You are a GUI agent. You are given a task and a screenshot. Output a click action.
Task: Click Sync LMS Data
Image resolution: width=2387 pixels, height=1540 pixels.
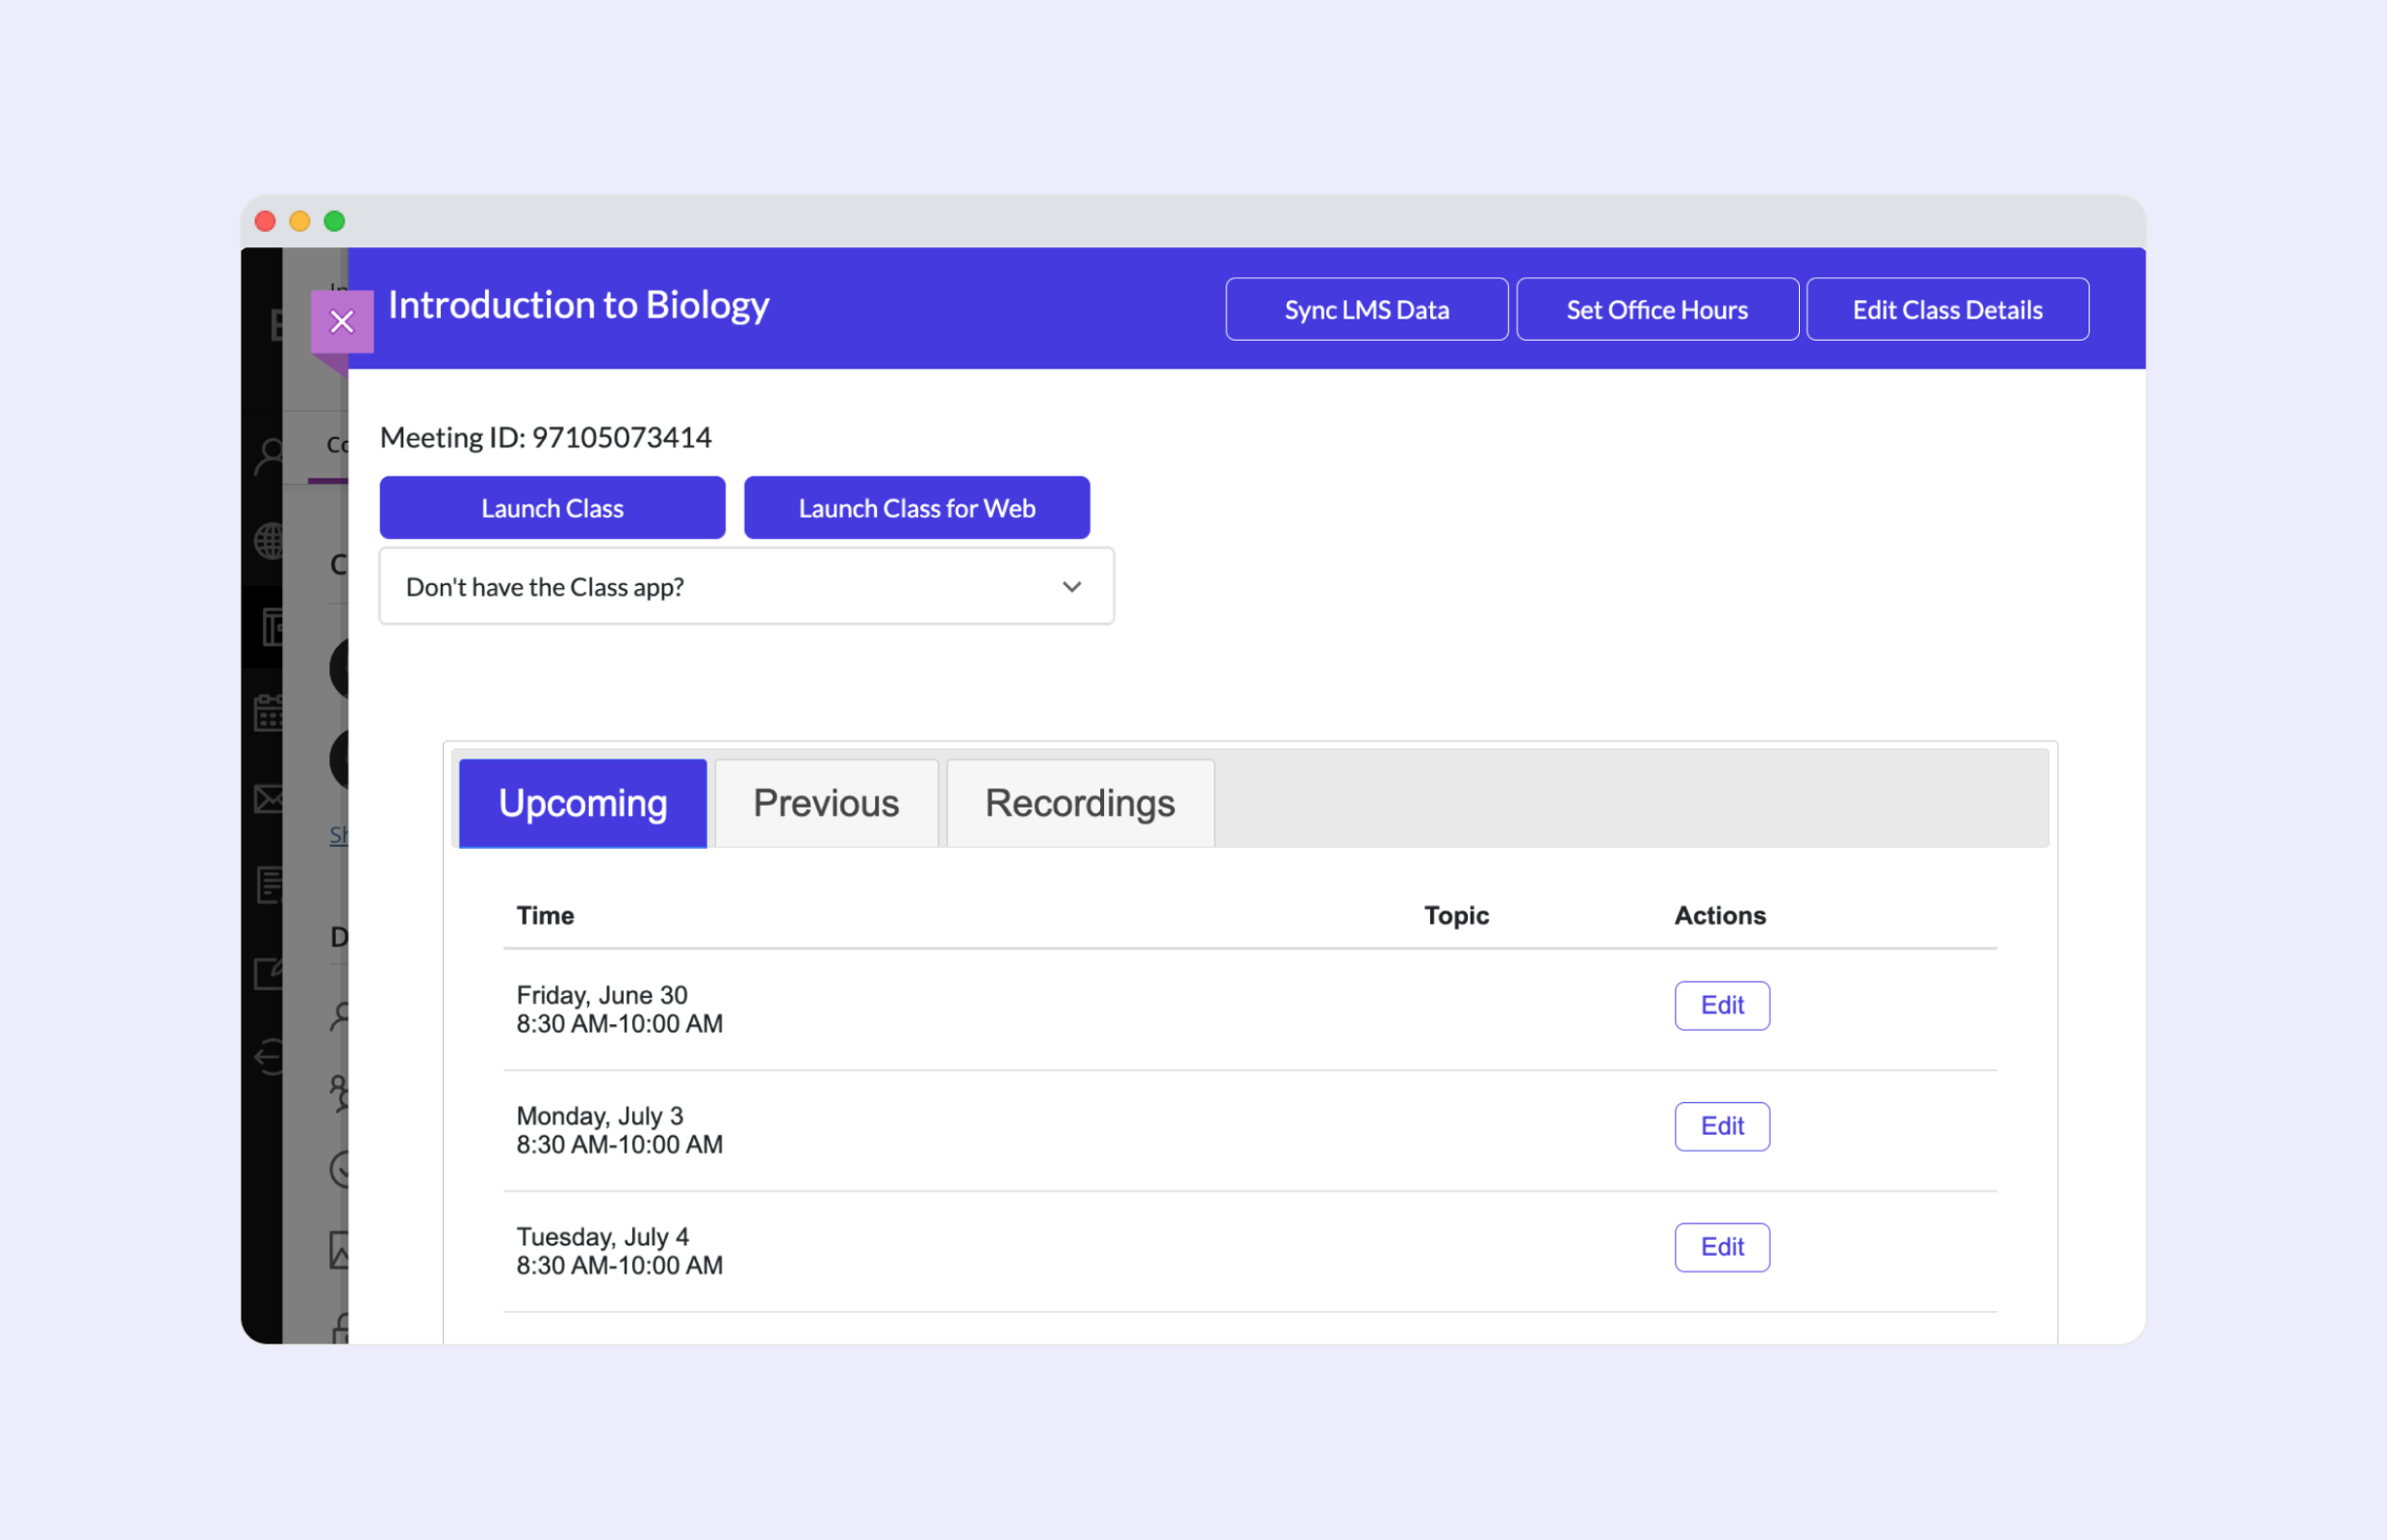[x=1366, y=309]
